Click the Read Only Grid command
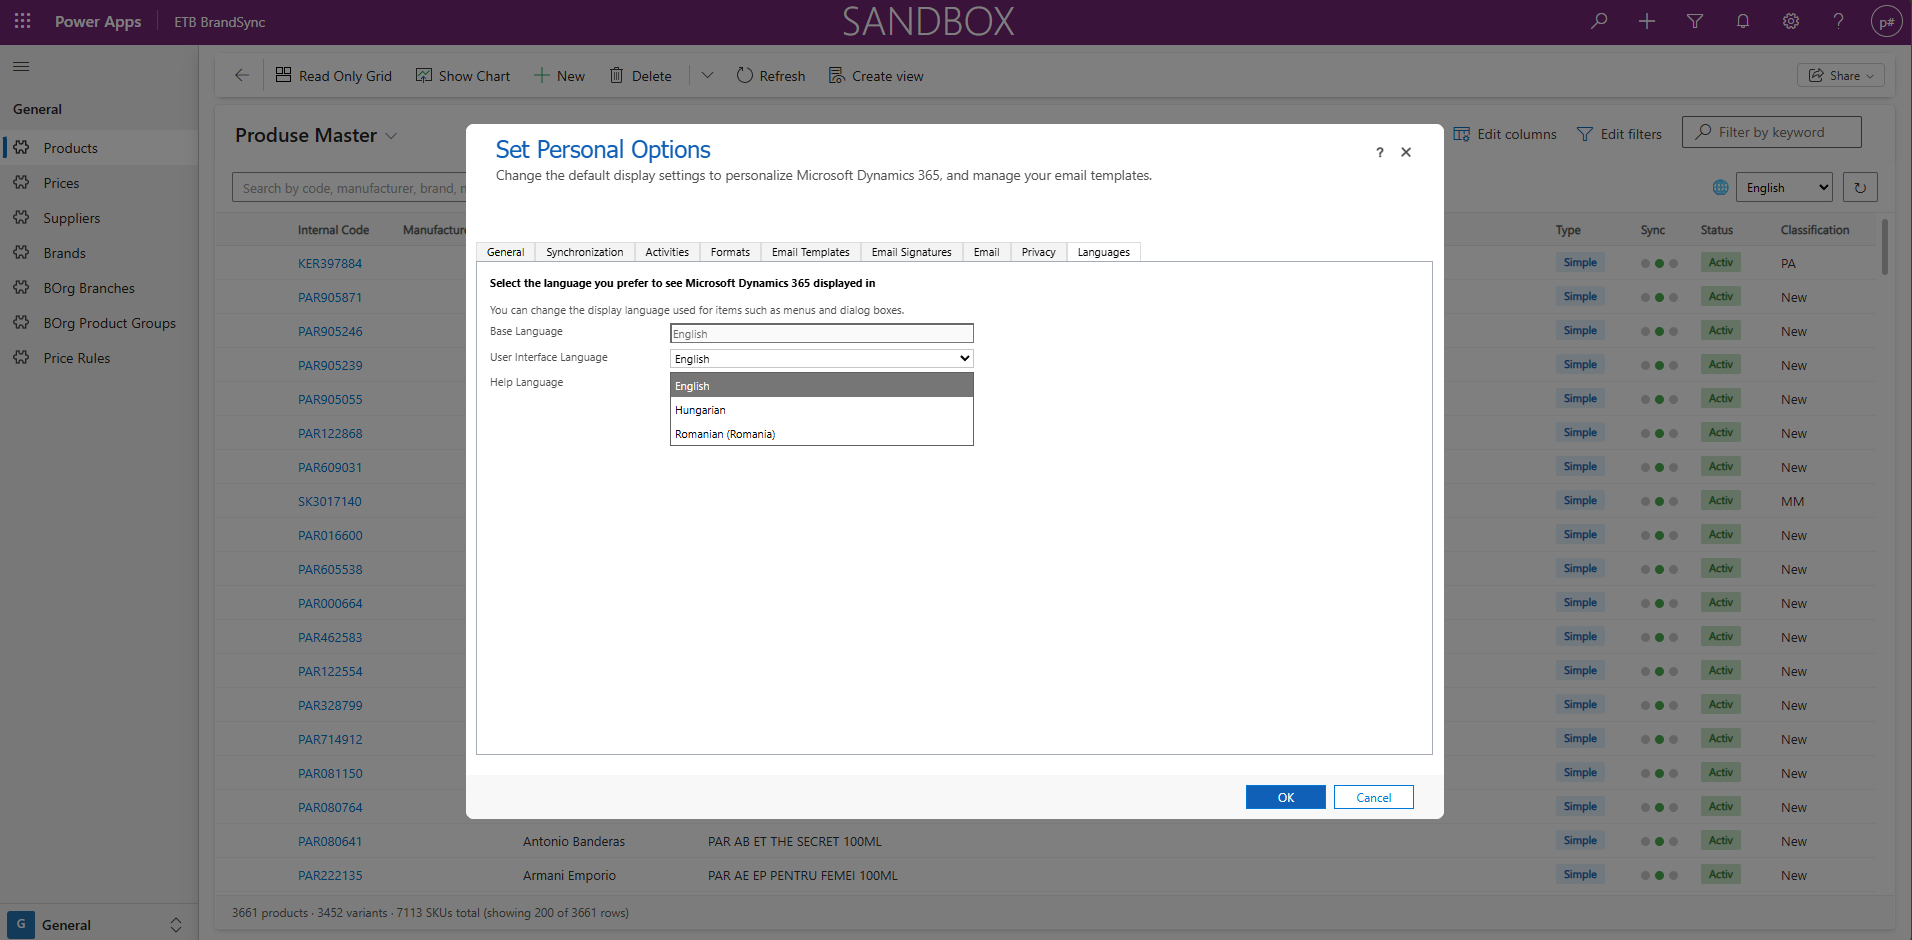The height and width of the screenshot is (940, 1912). [334, 76]
